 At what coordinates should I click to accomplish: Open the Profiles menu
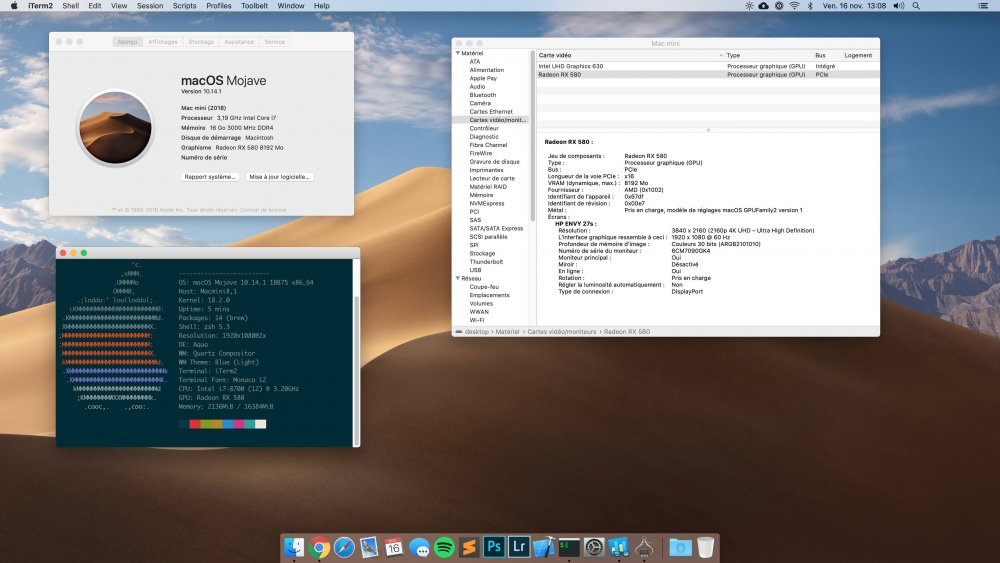point(219,6)
